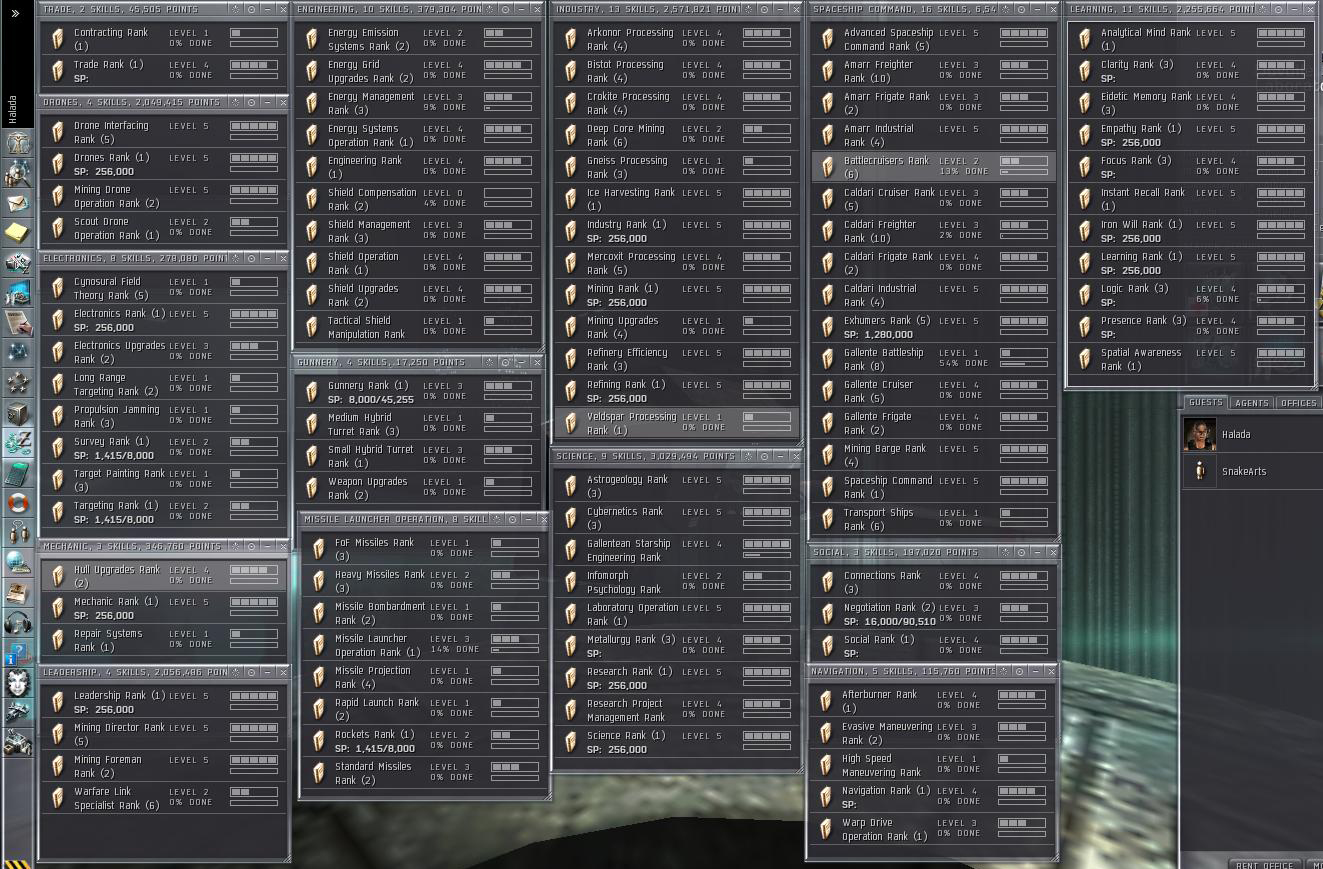1323x869 pixels.
Task: Open the yellow notepad icon in sidebar
Action: pos(18,233)
